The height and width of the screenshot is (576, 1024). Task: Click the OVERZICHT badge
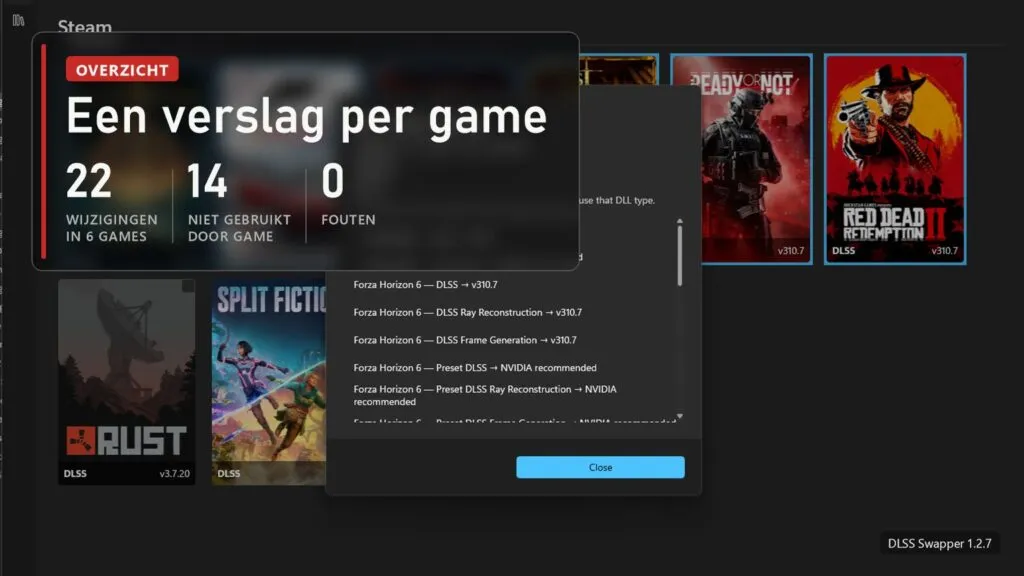click(122, 70)
